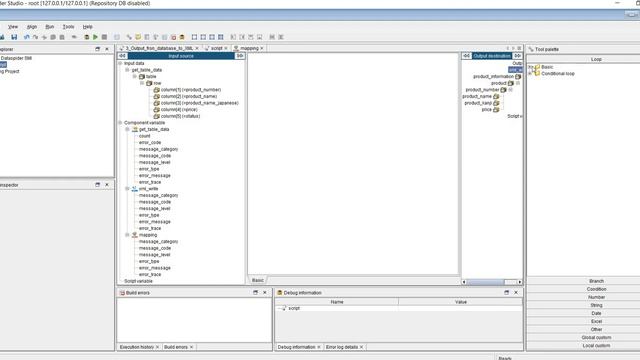Click double-right arrow on Output destination header
This screenshot has height=360, width=640.
pos(518,56)
